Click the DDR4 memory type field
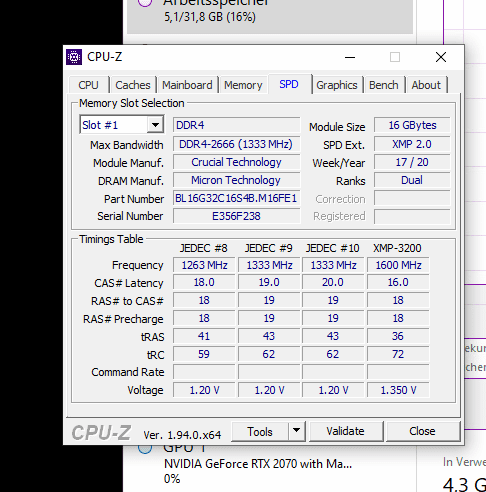The width and height of the screenshot is (486, 492). coord(236,125)
